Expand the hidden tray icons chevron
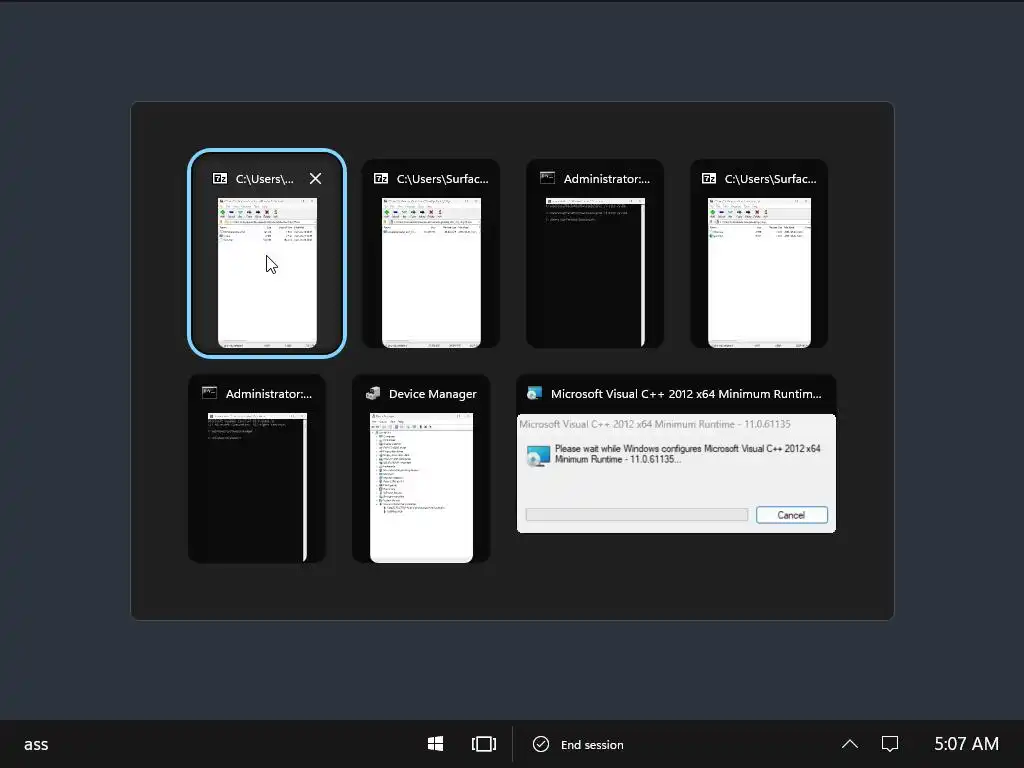 (x=850, y=744)
